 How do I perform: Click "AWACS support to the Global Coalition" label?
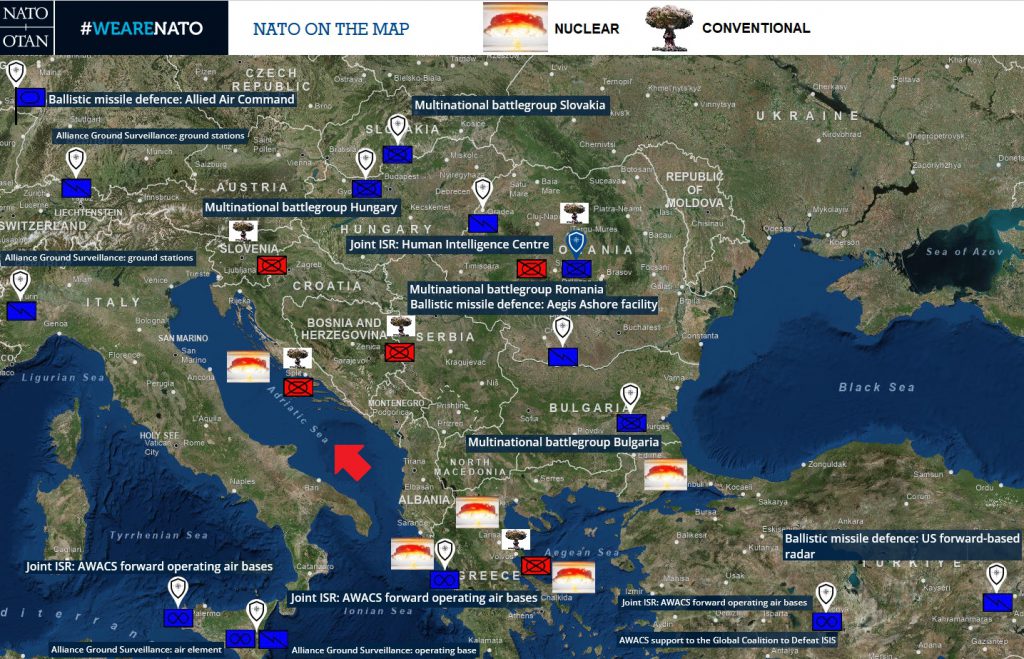click(x=728, y=640)
